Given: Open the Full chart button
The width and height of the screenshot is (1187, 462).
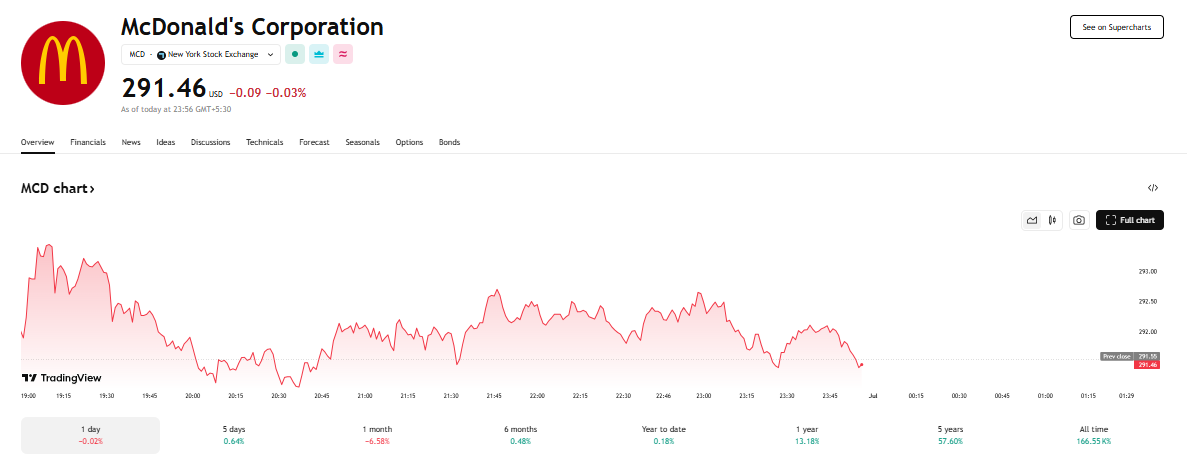Looking at the screenshot, I should coord(1129,220).
